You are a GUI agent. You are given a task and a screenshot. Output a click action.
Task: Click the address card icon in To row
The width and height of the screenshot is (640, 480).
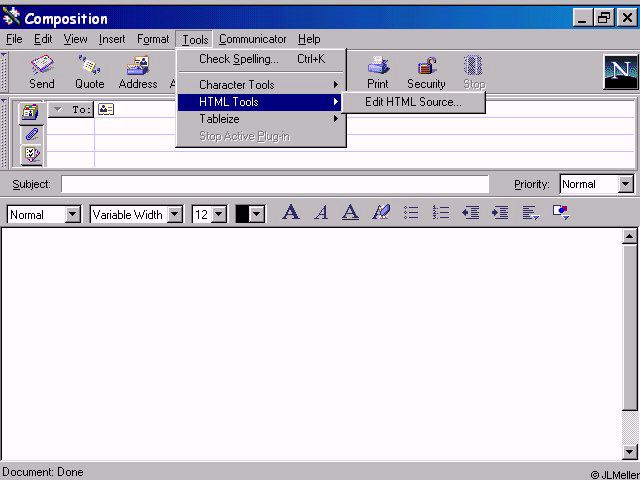(x=106, y=109)
